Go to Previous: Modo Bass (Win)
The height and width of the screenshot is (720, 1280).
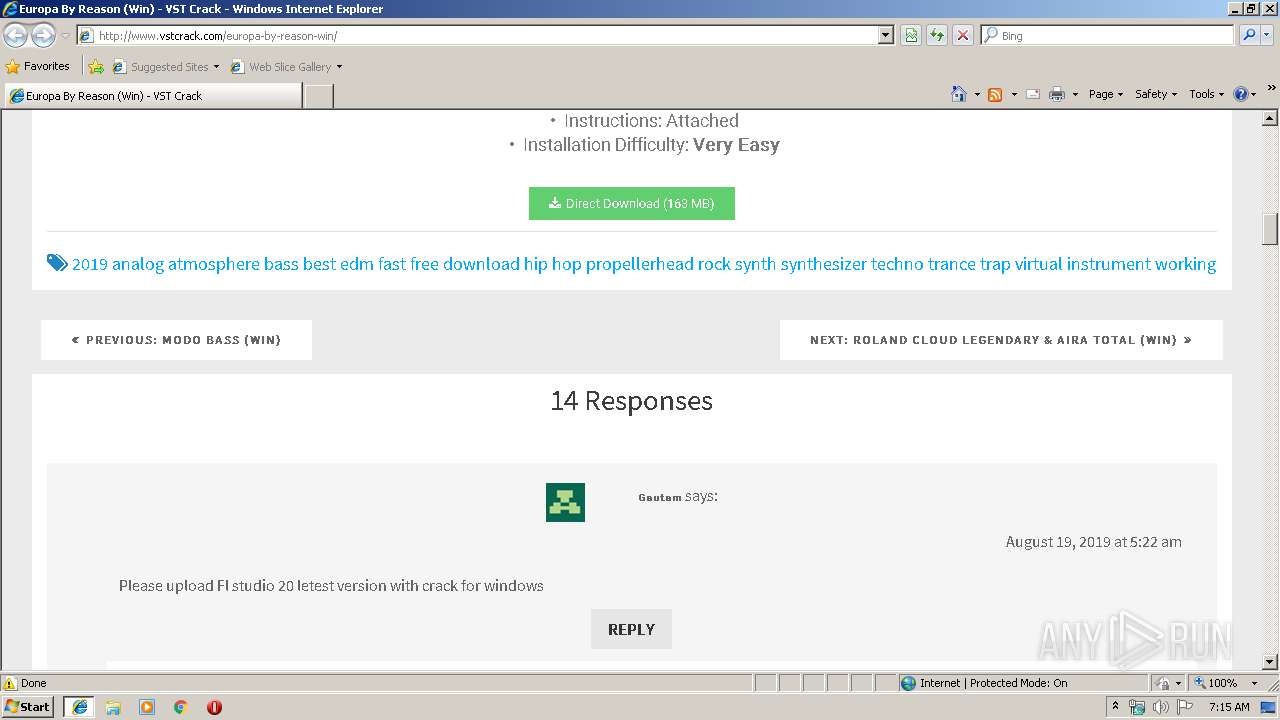(x=176, y=340)
